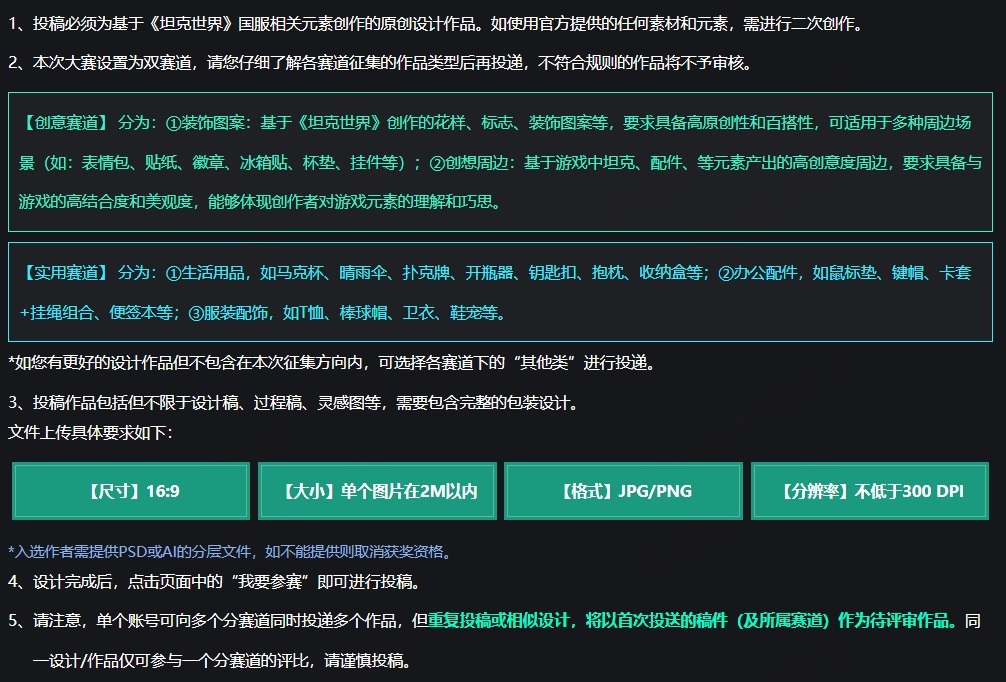Click rule 3 about 包装设计 requirements
Screen dimensions: 1006x682
(293, 403)
